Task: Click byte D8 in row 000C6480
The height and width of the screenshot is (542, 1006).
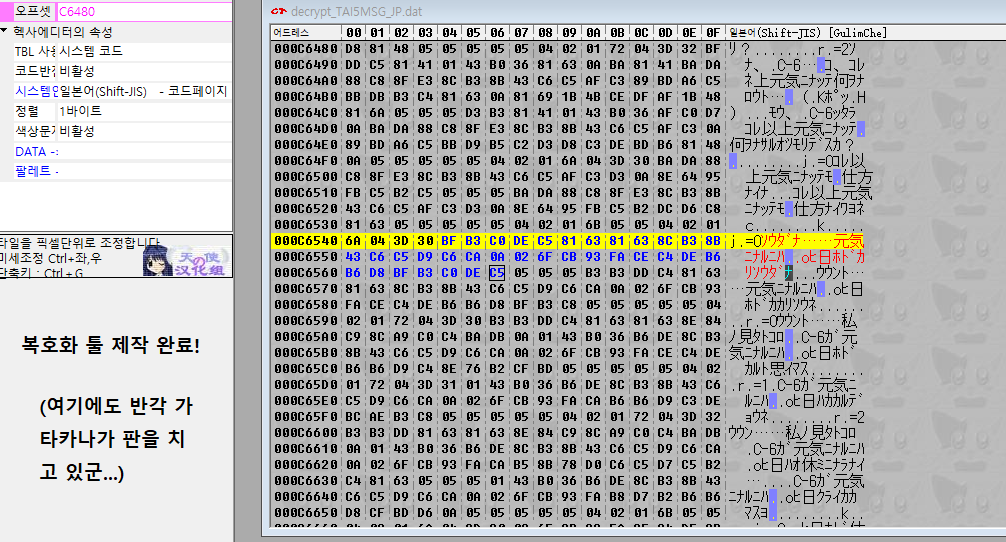Action: (x=354, y=49)
